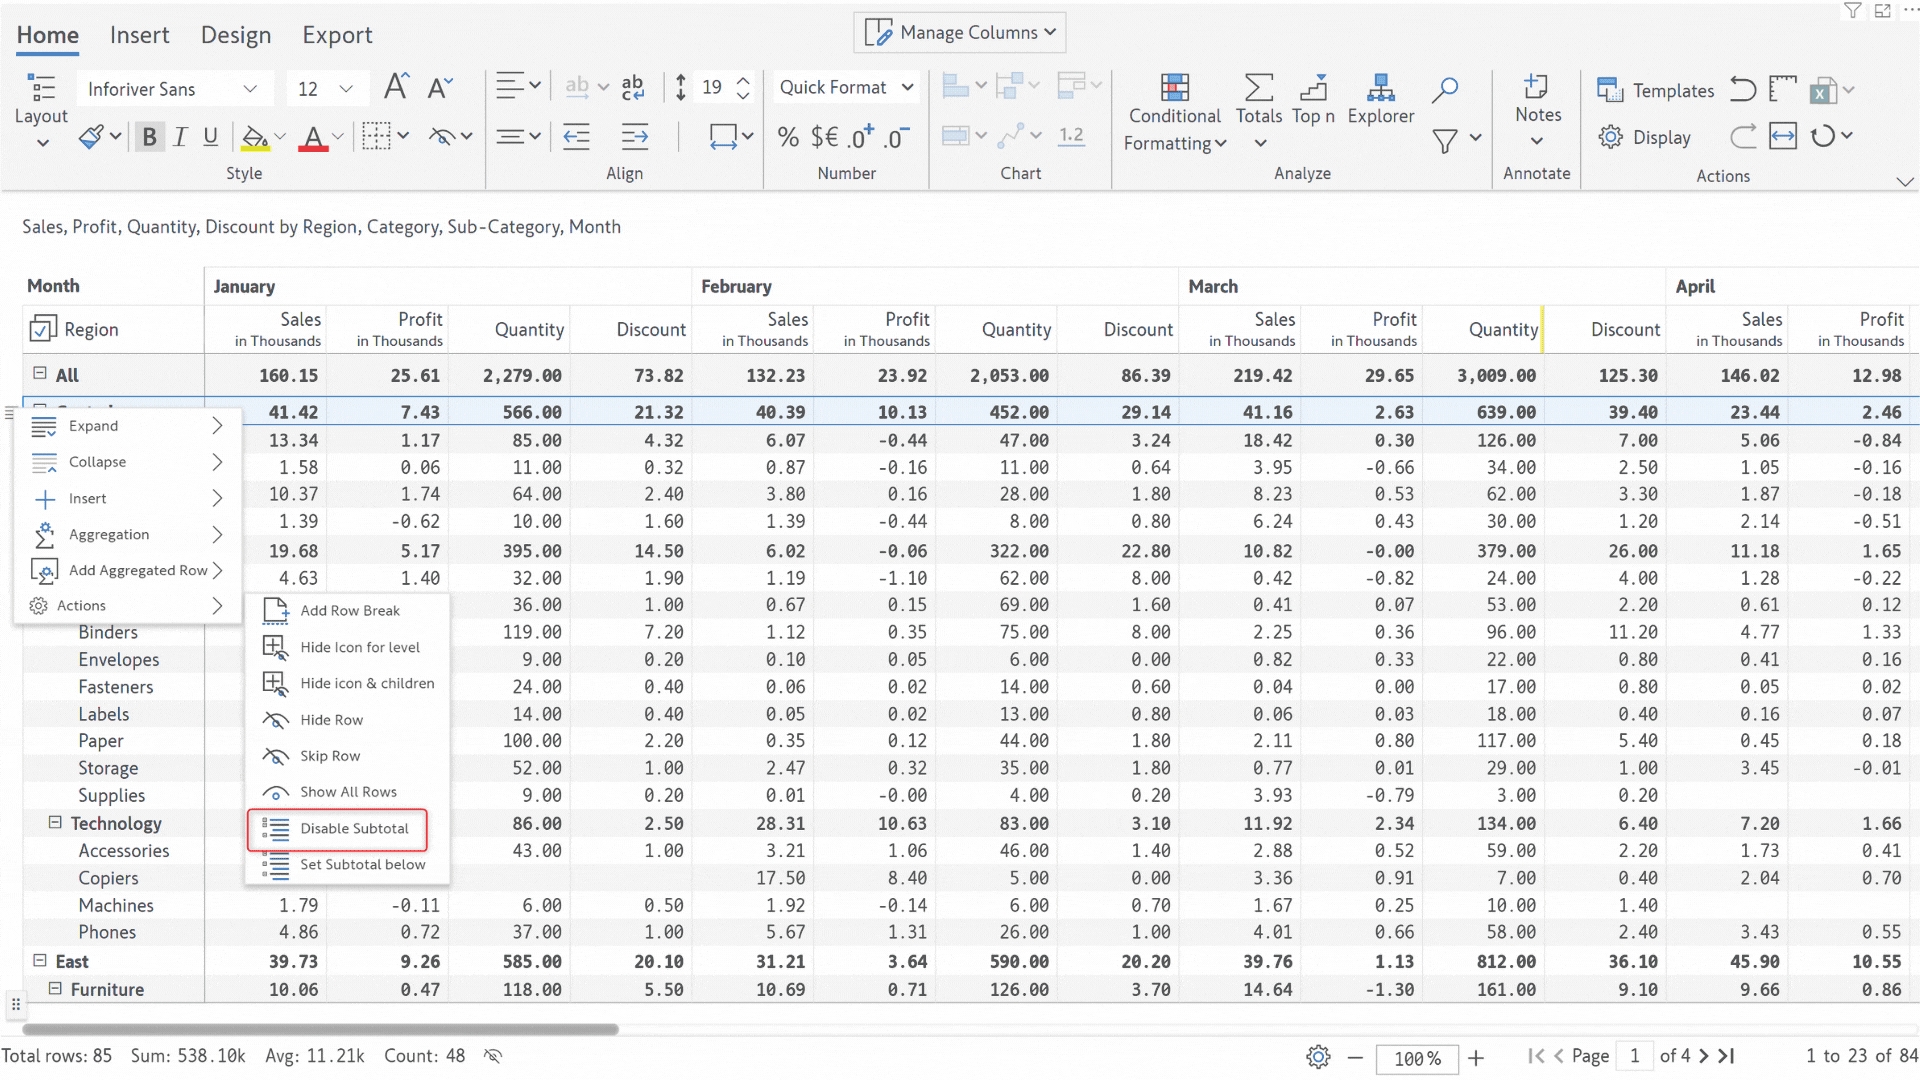The width and height of the screenshot is (1920, 1080).
Task: Collapse the Technology category row
Action: (55, 822)
